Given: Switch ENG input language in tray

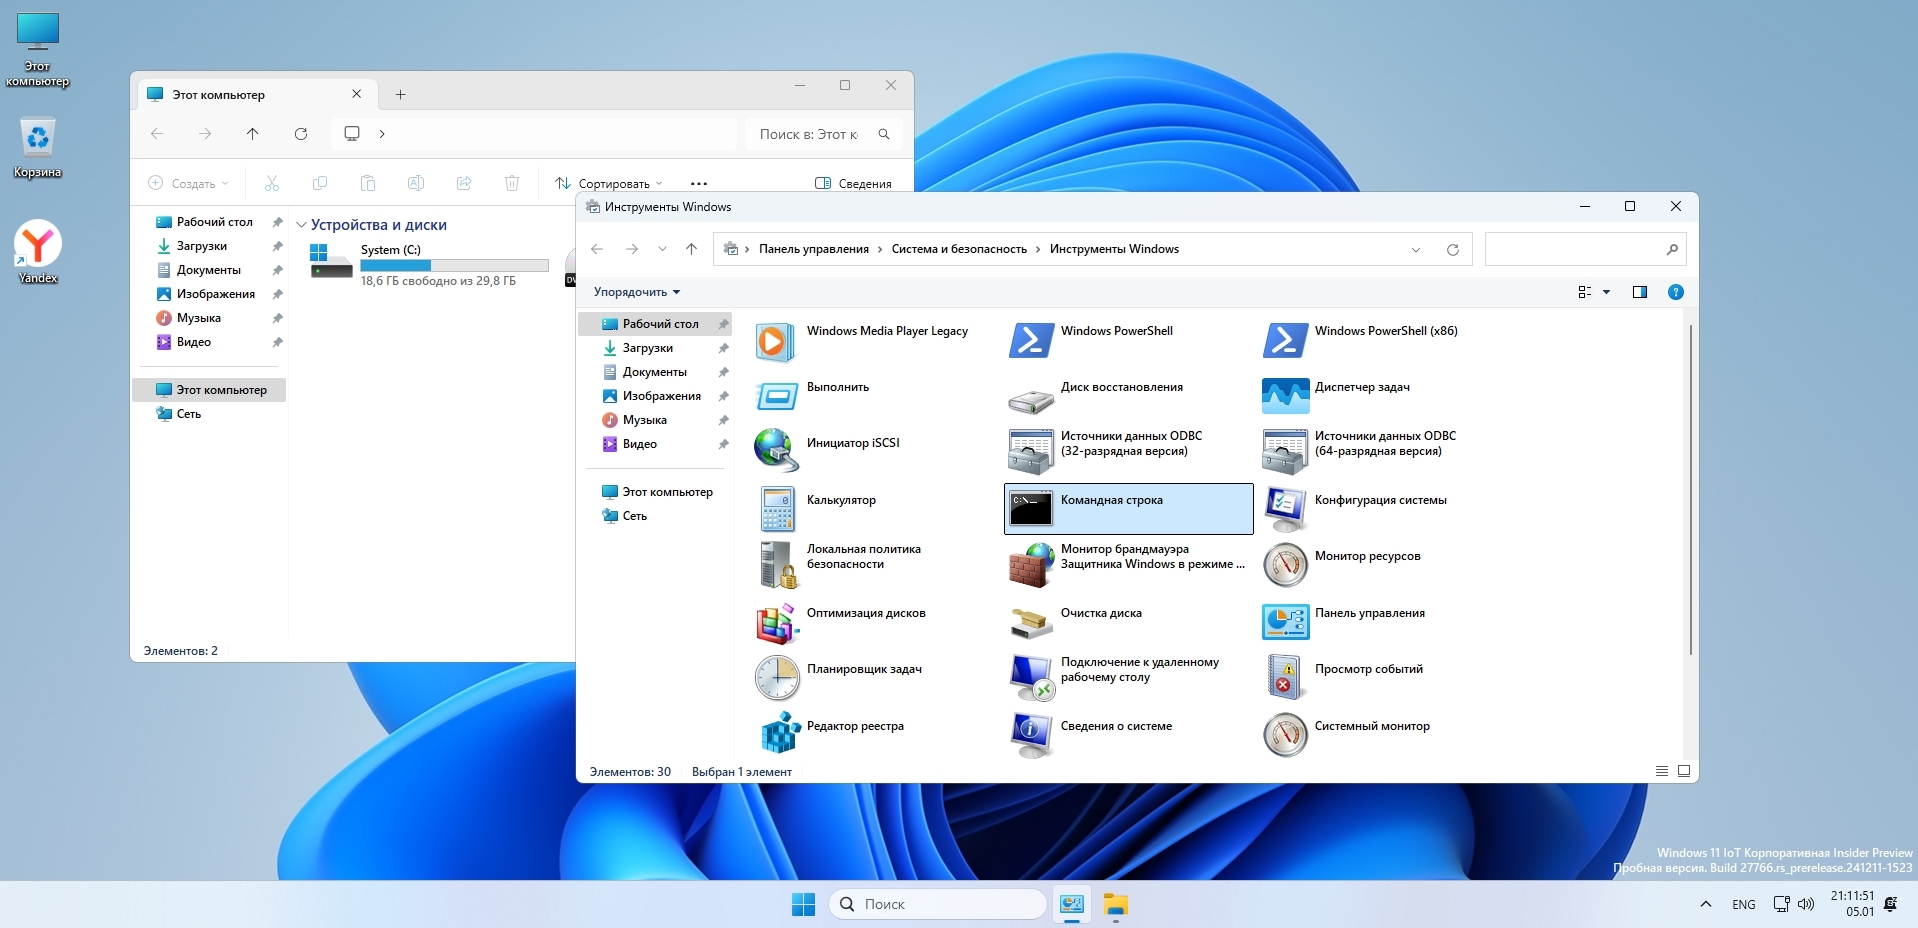Looking at the screenshot, I should click(x=1743, y=904).
